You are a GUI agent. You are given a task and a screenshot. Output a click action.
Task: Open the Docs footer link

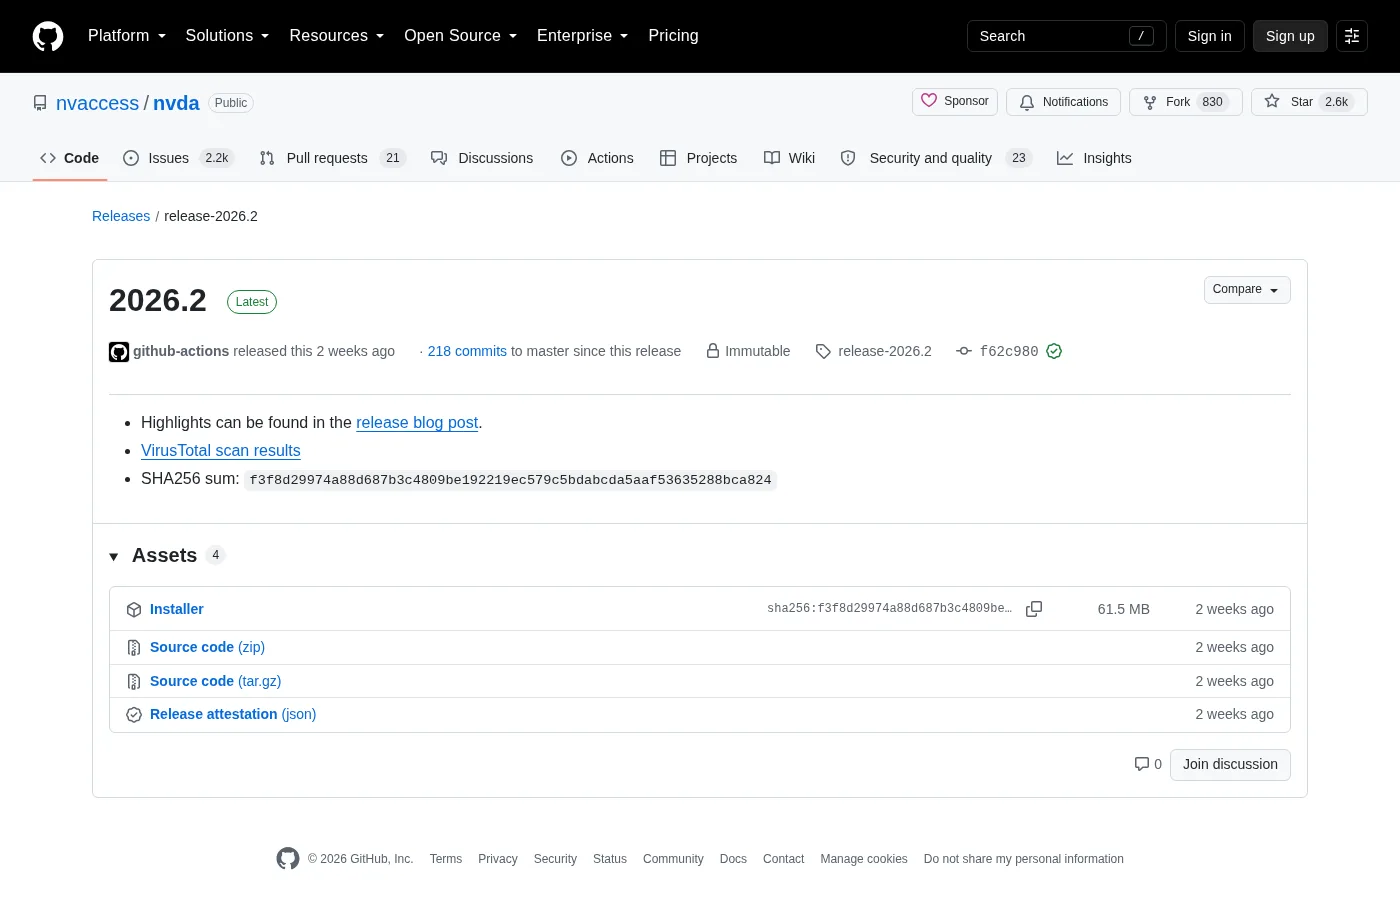coord(733,859)
